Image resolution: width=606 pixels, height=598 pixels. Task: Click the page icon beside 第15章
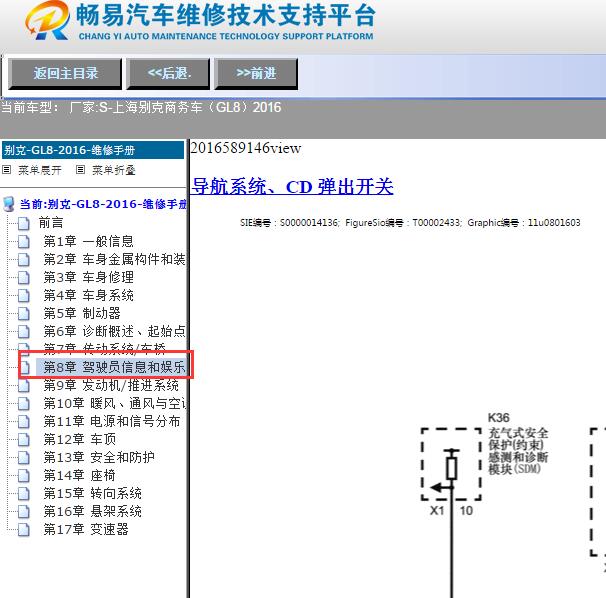(24, 494)
